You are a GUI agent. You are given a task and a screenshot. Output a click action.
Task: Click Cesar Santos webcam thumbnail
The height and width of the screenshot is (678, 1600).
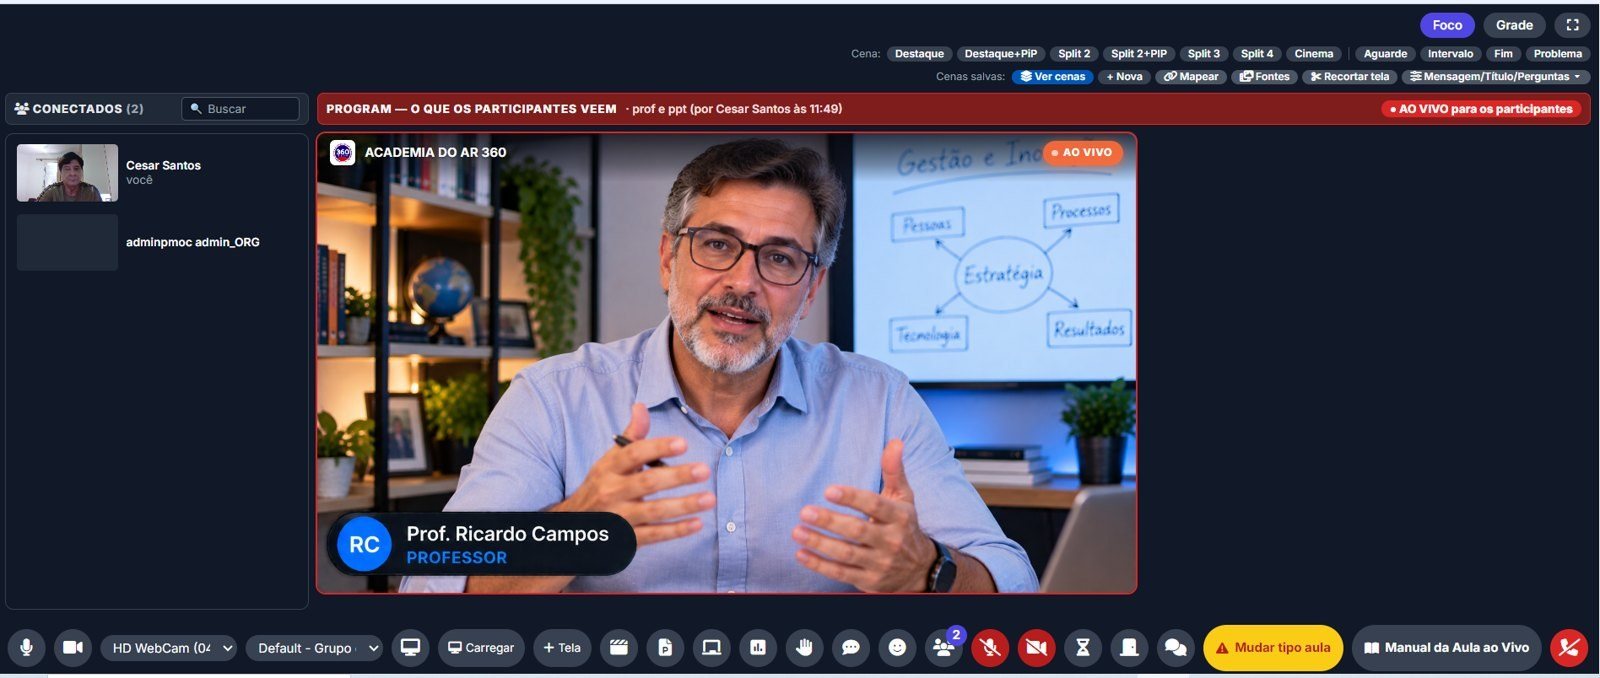(x=67, y=173)
